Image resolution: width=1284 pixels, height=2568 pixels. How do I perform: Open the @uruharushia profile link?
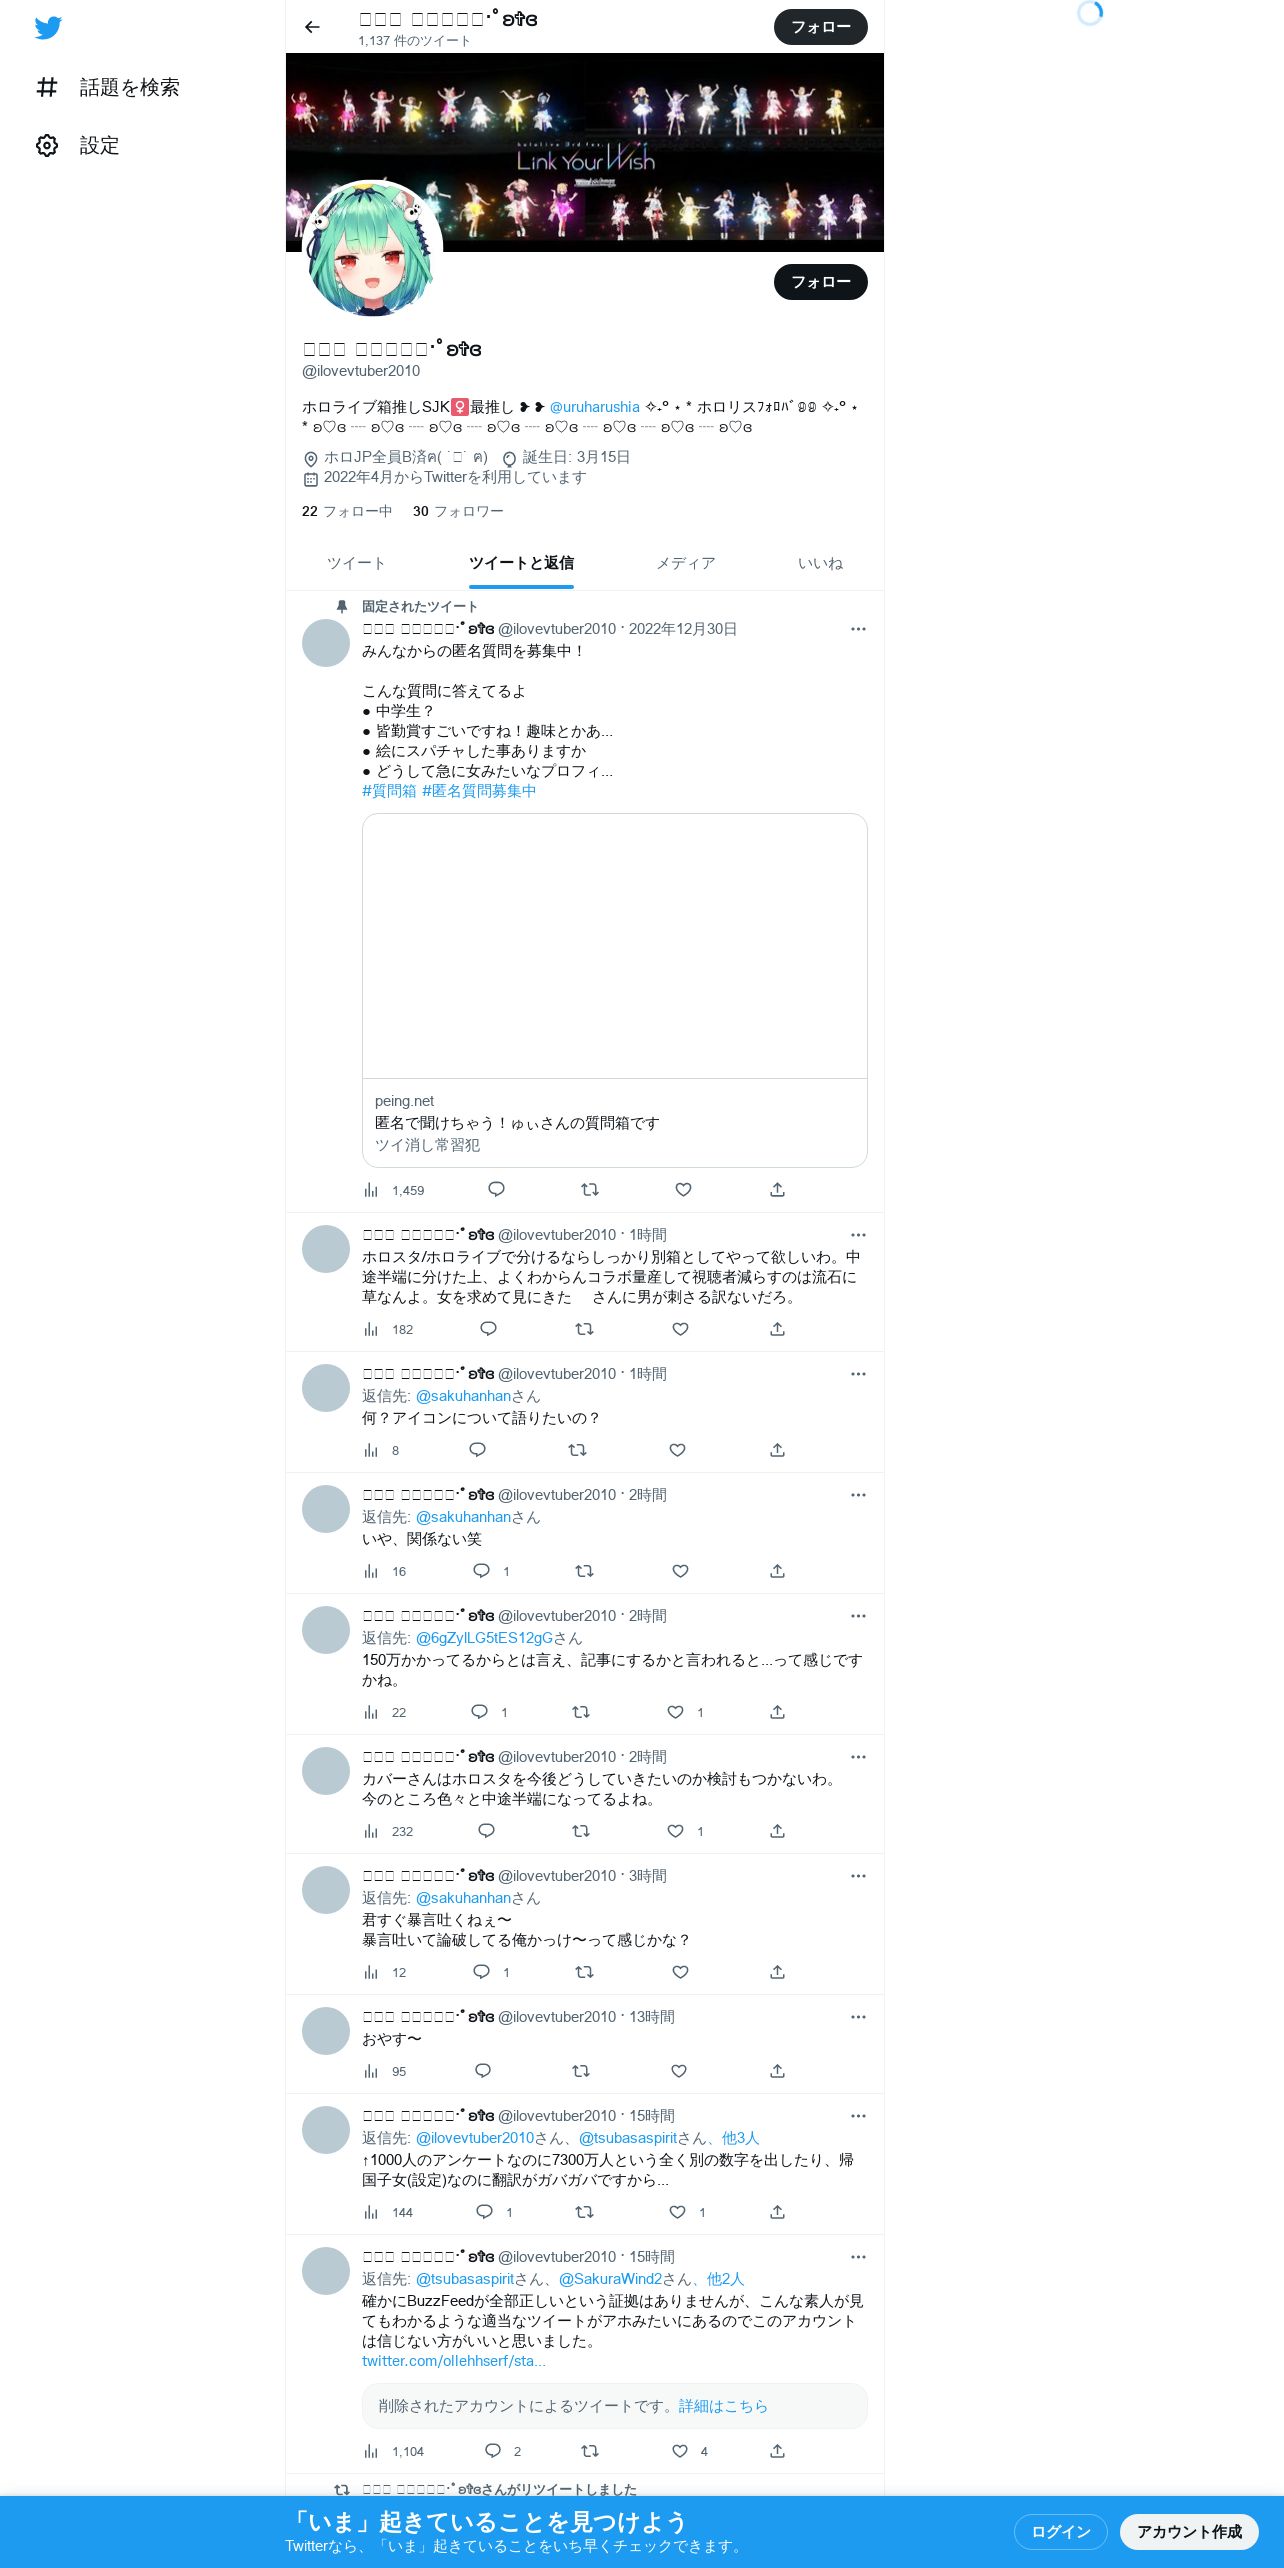(594, 407)
